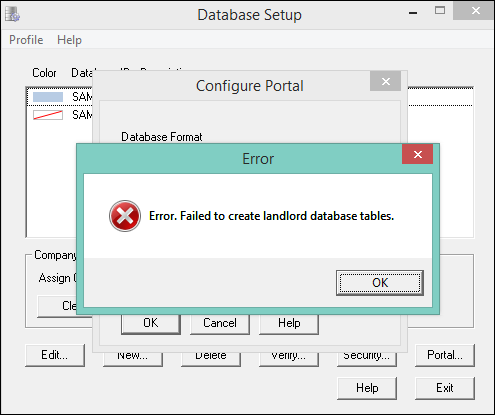Open the Profile menu
The width and height of the screenshot is (495, 415).
click(26, 40)
